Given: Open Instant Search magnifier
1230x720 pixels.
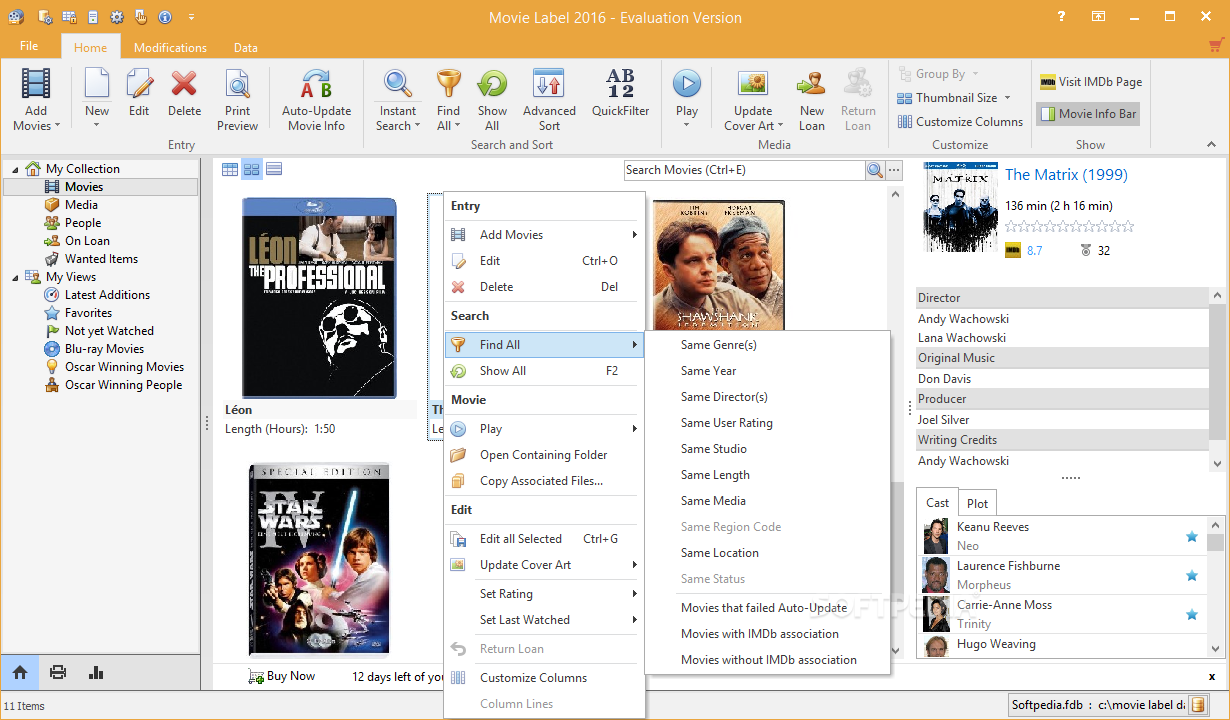Looking at the screenshot, I should point(398,84).
